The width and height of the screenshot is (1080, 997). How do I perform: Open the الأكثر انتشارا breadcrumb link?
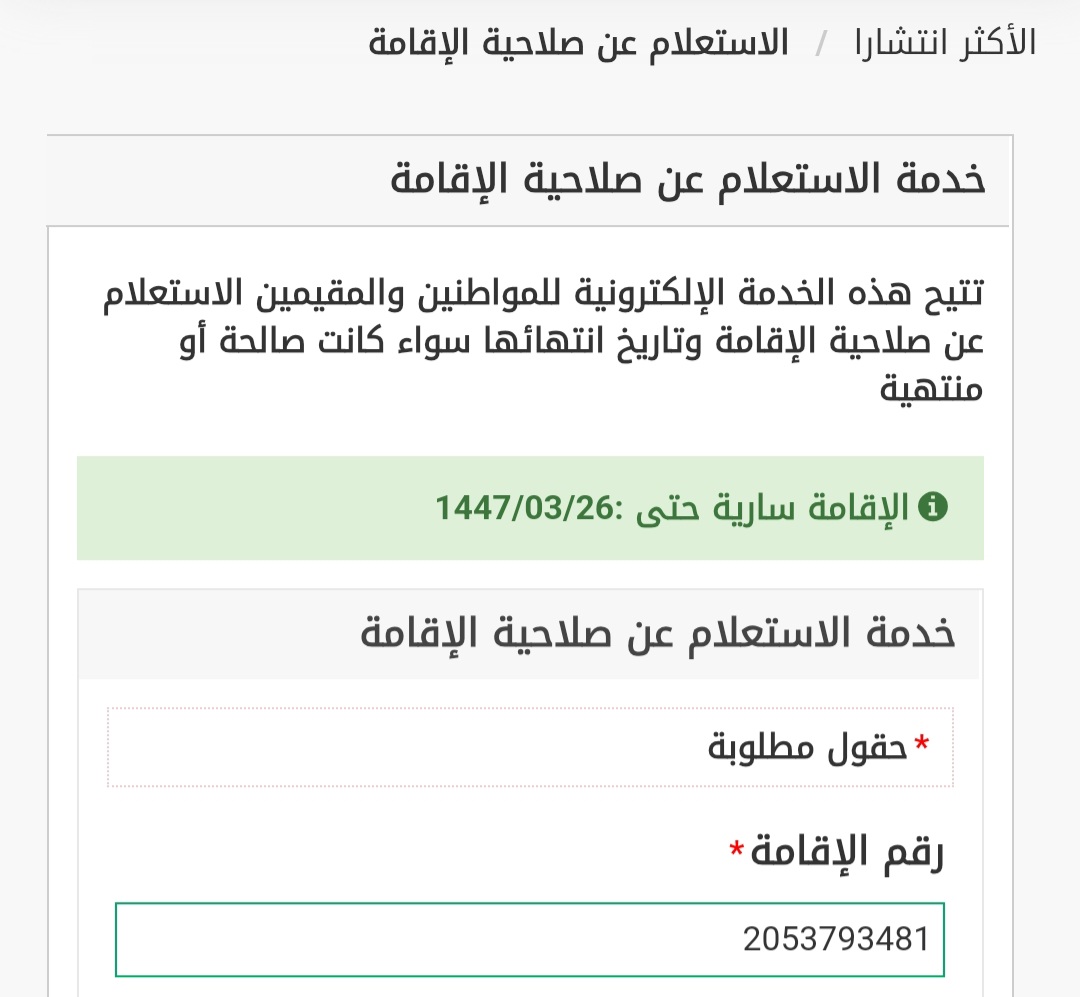coord(944,44)
